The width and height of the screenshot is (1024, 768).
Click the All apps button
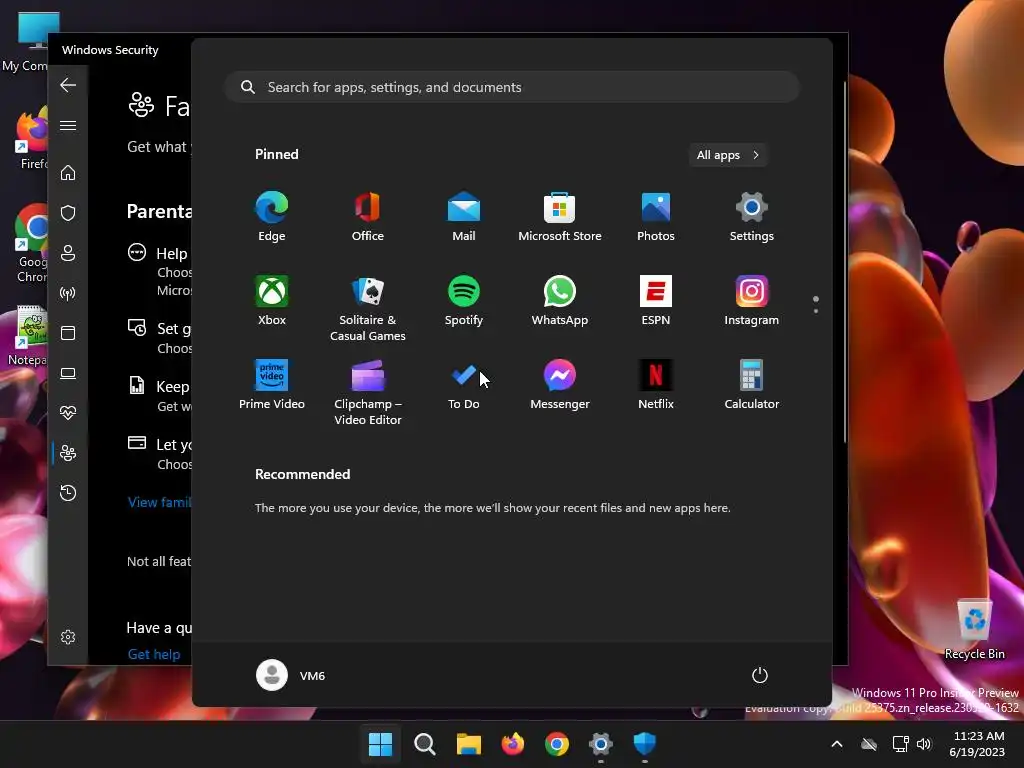coord(728,155)
